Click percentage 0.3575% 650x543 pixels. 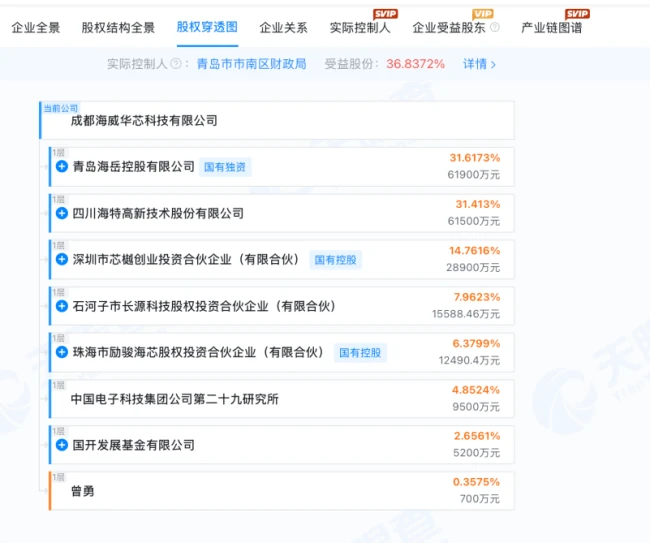click(x=476, y=482)
